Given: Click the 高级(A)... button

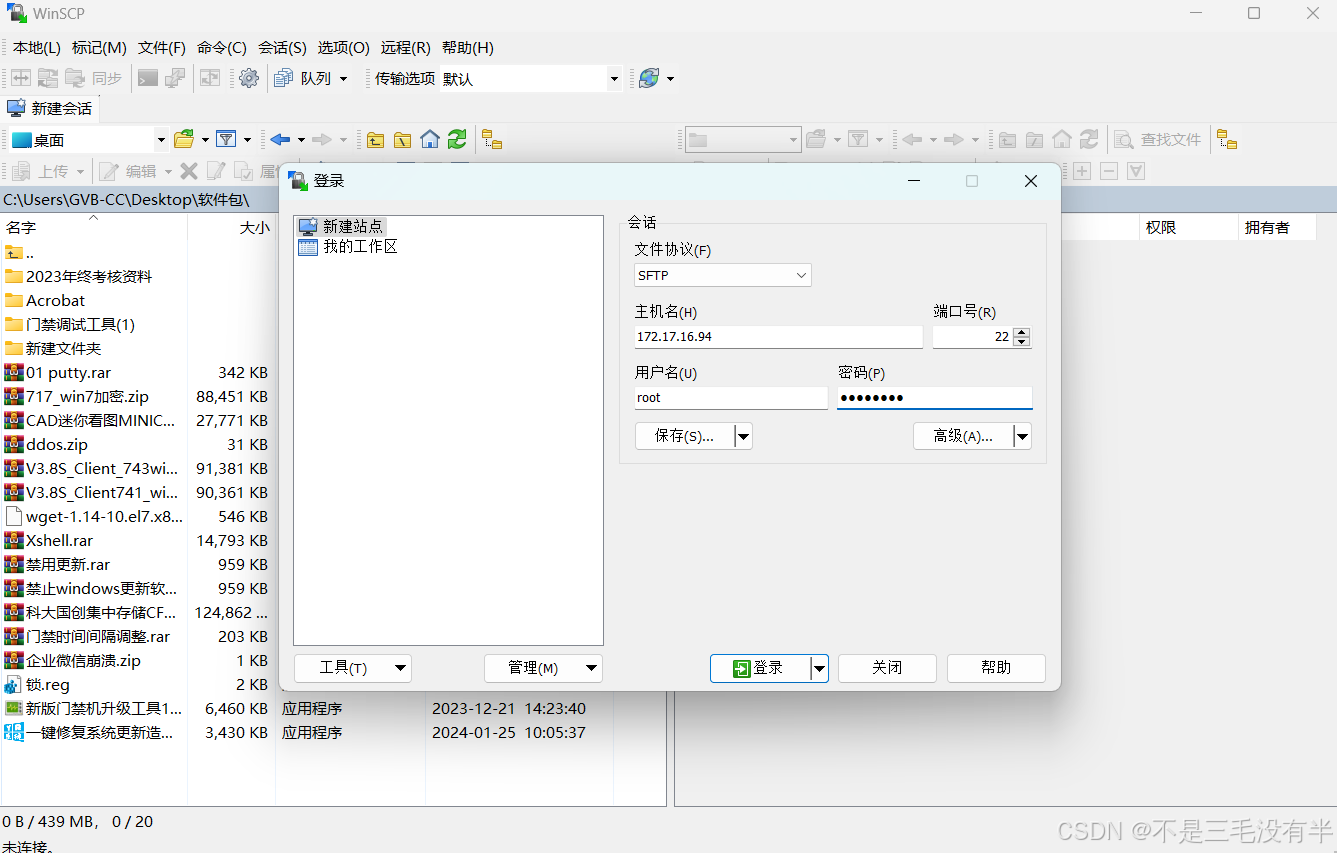Looking at the screenshot, I should pos(963,436).
